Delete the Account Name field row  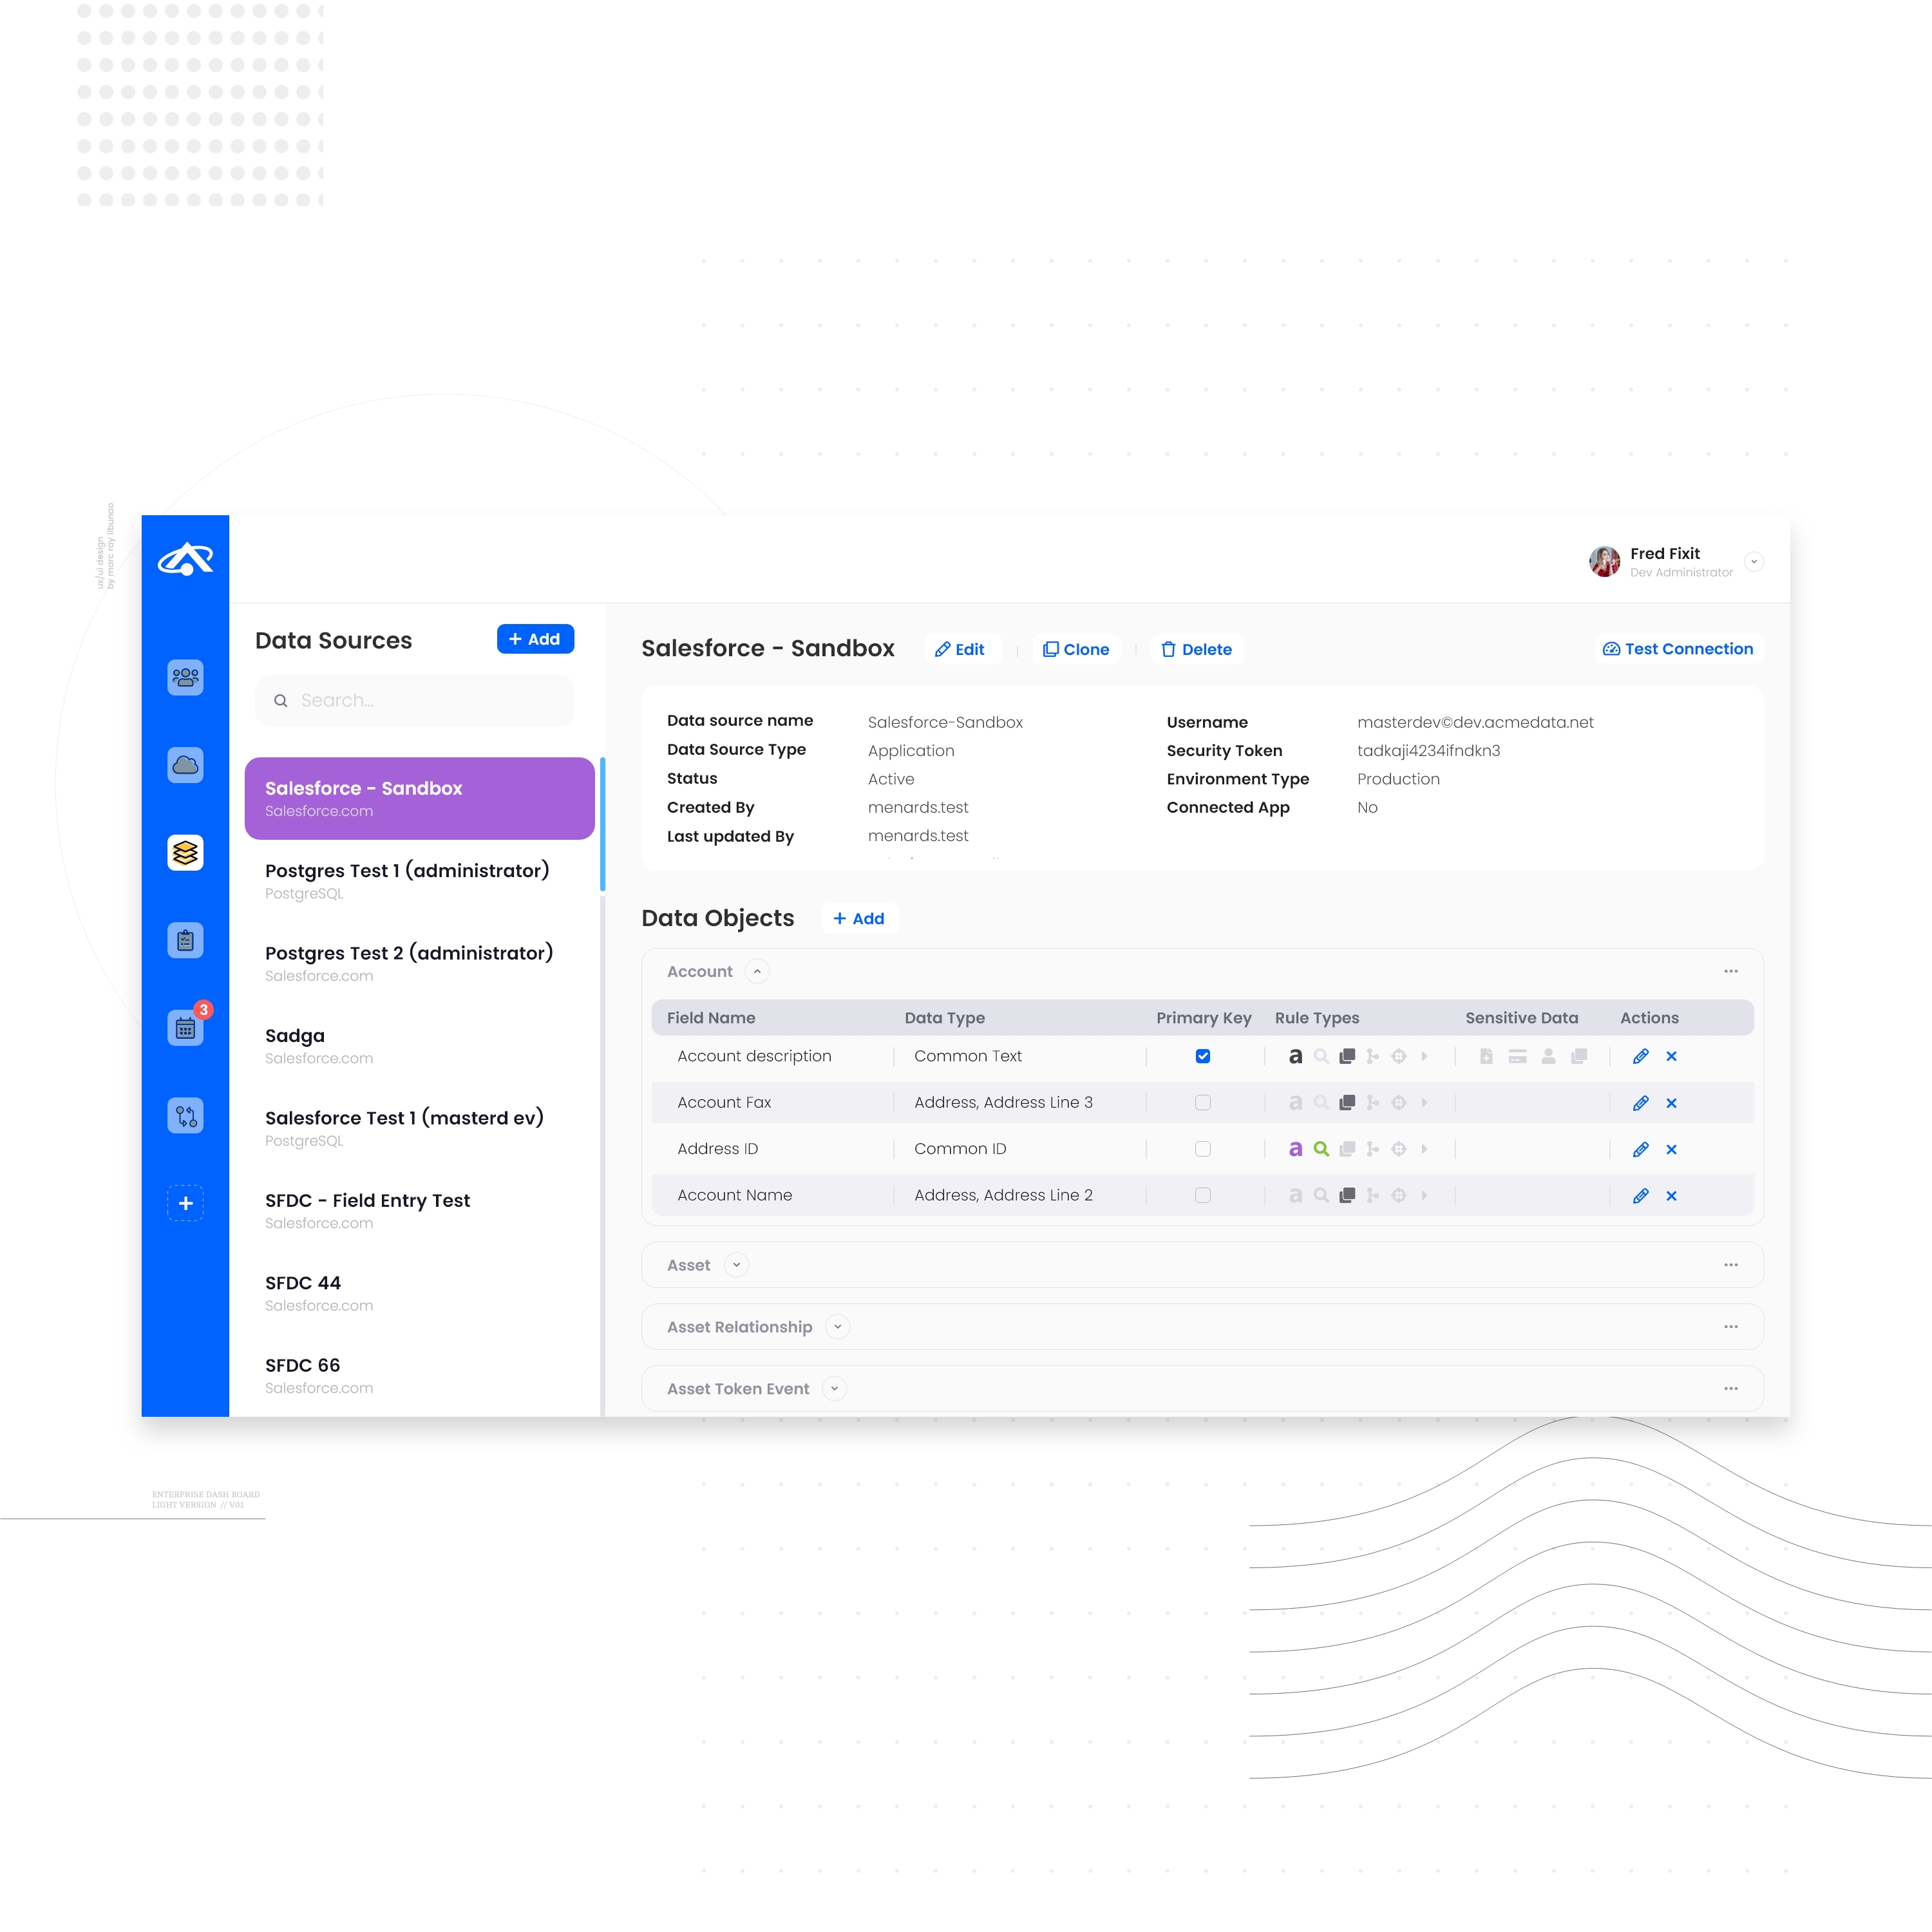click(1671, 1196)
